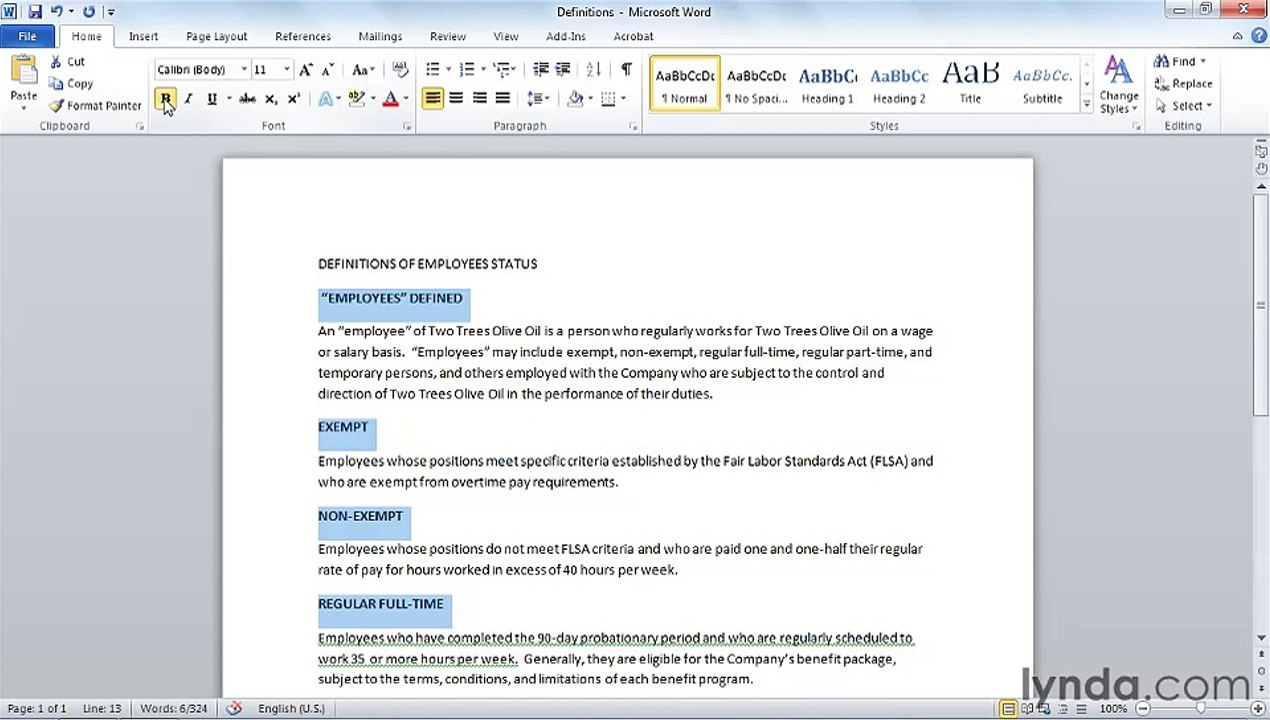Toggle Underline formatting button
Viewport: 1270px width, 720px height.
point(211,99)
